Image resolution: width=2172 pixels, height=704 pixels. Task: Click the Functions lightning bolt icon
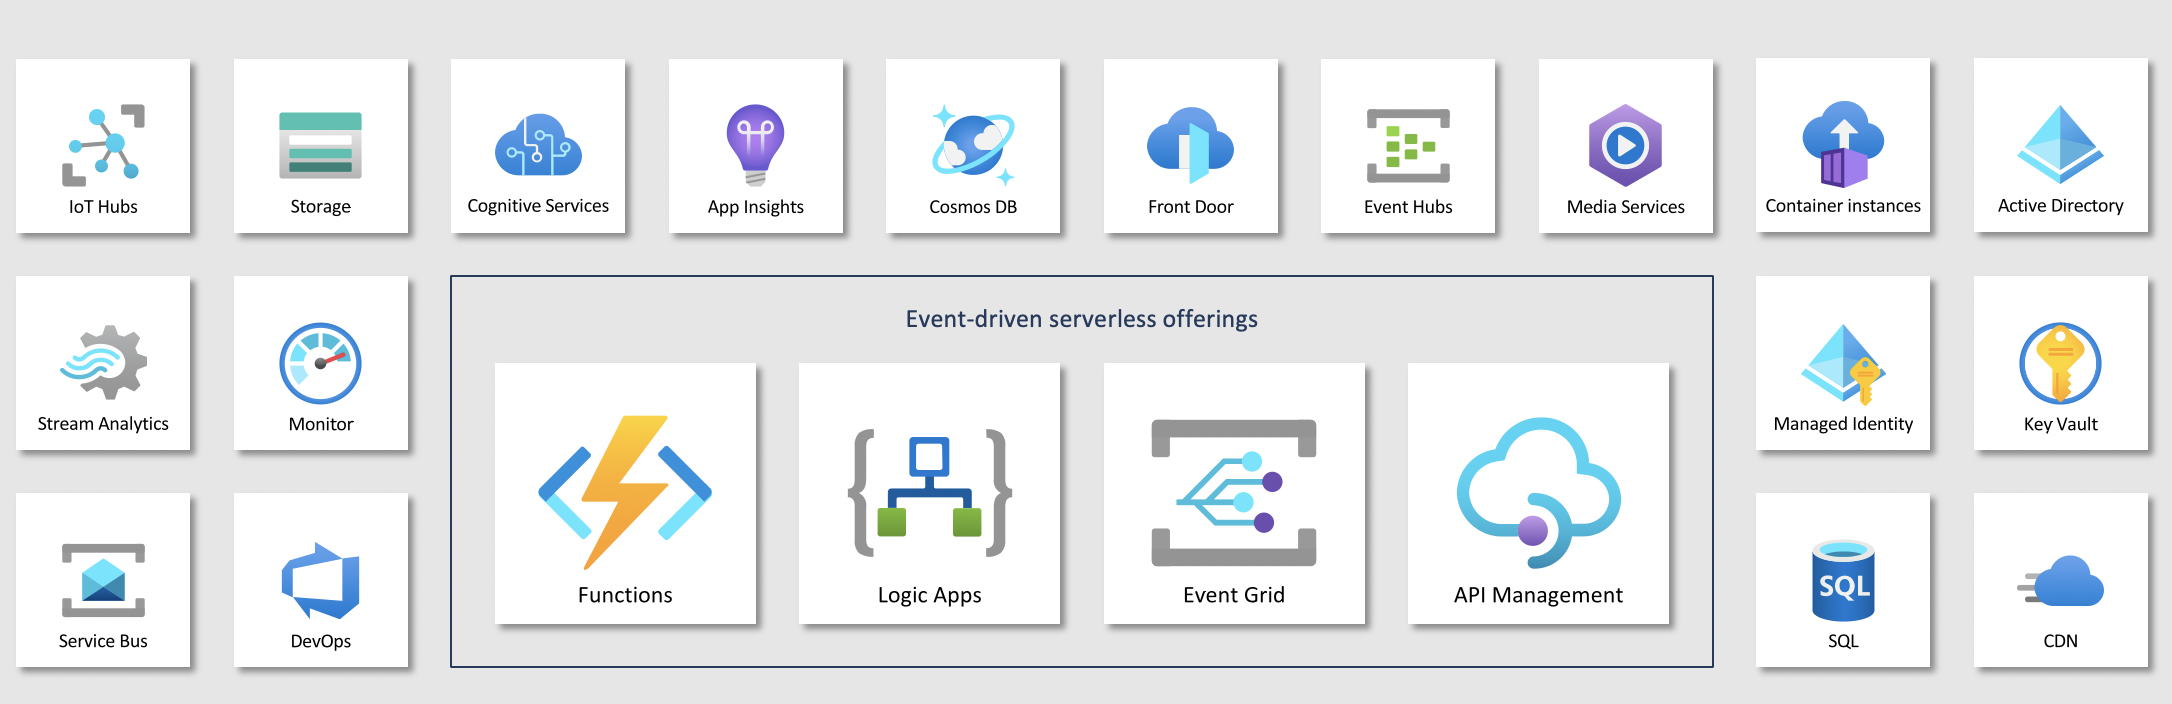coord(625,492)
